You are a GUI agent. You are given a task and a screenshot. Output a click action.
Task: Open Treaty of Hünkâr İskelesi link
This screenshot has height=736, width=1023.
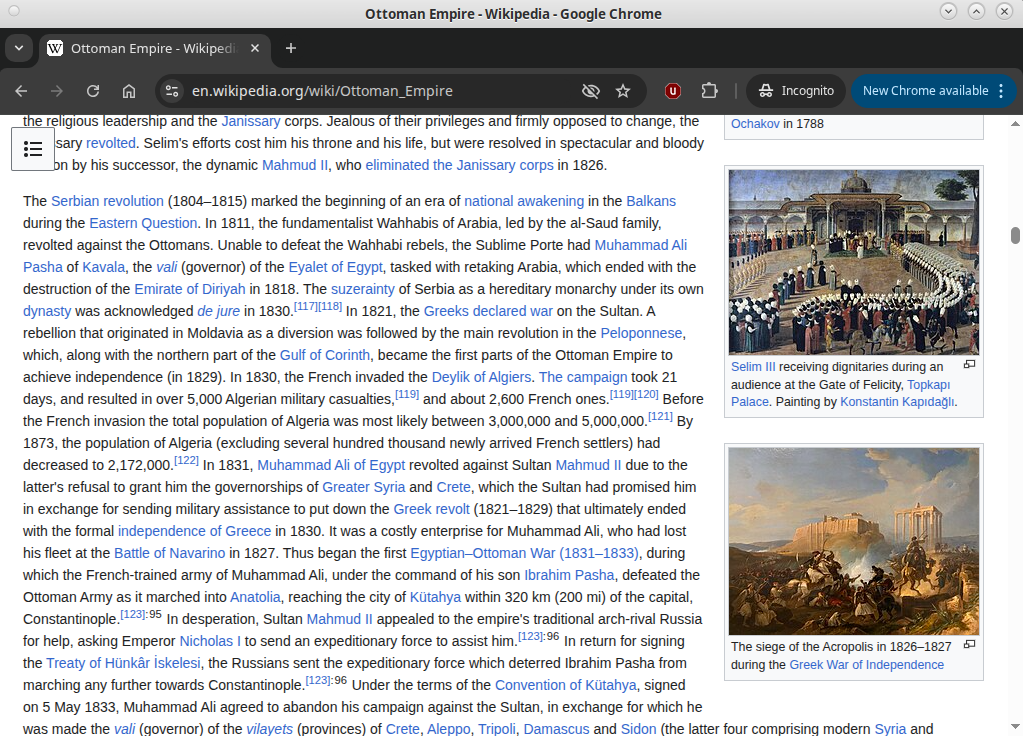coord(123,664)
